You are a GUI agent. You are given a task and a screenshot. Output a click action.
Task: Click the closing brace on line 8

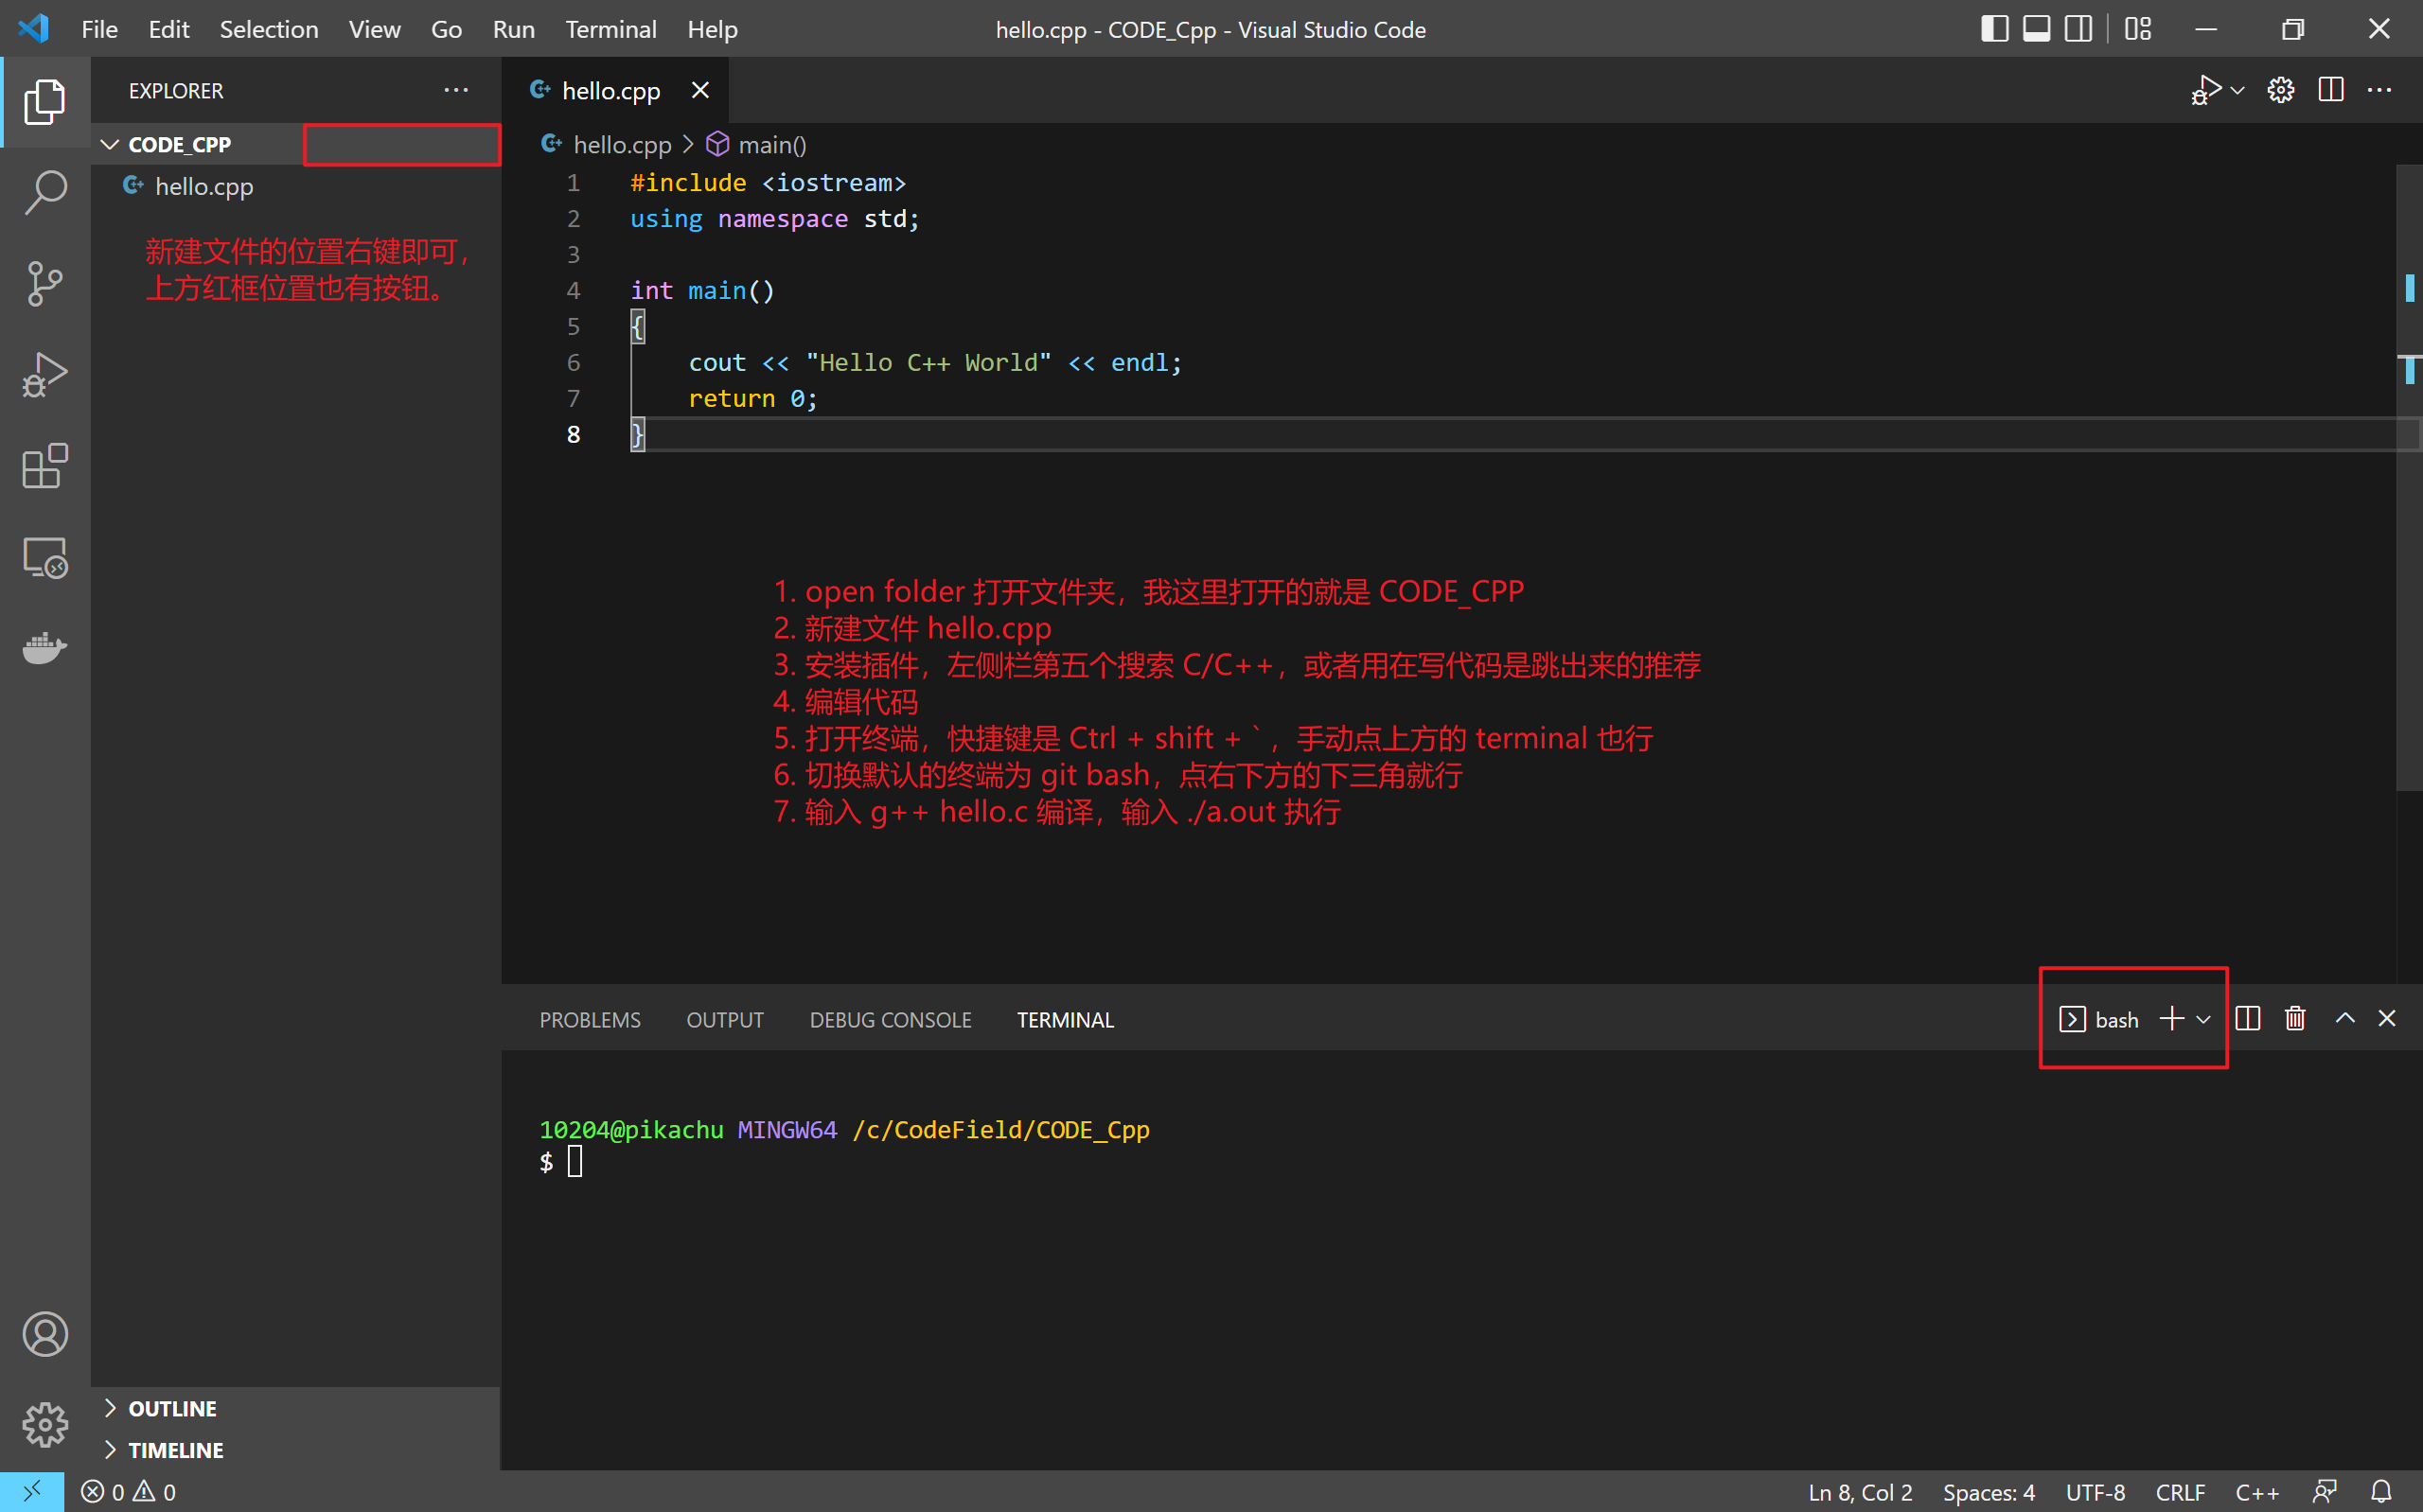637,434
